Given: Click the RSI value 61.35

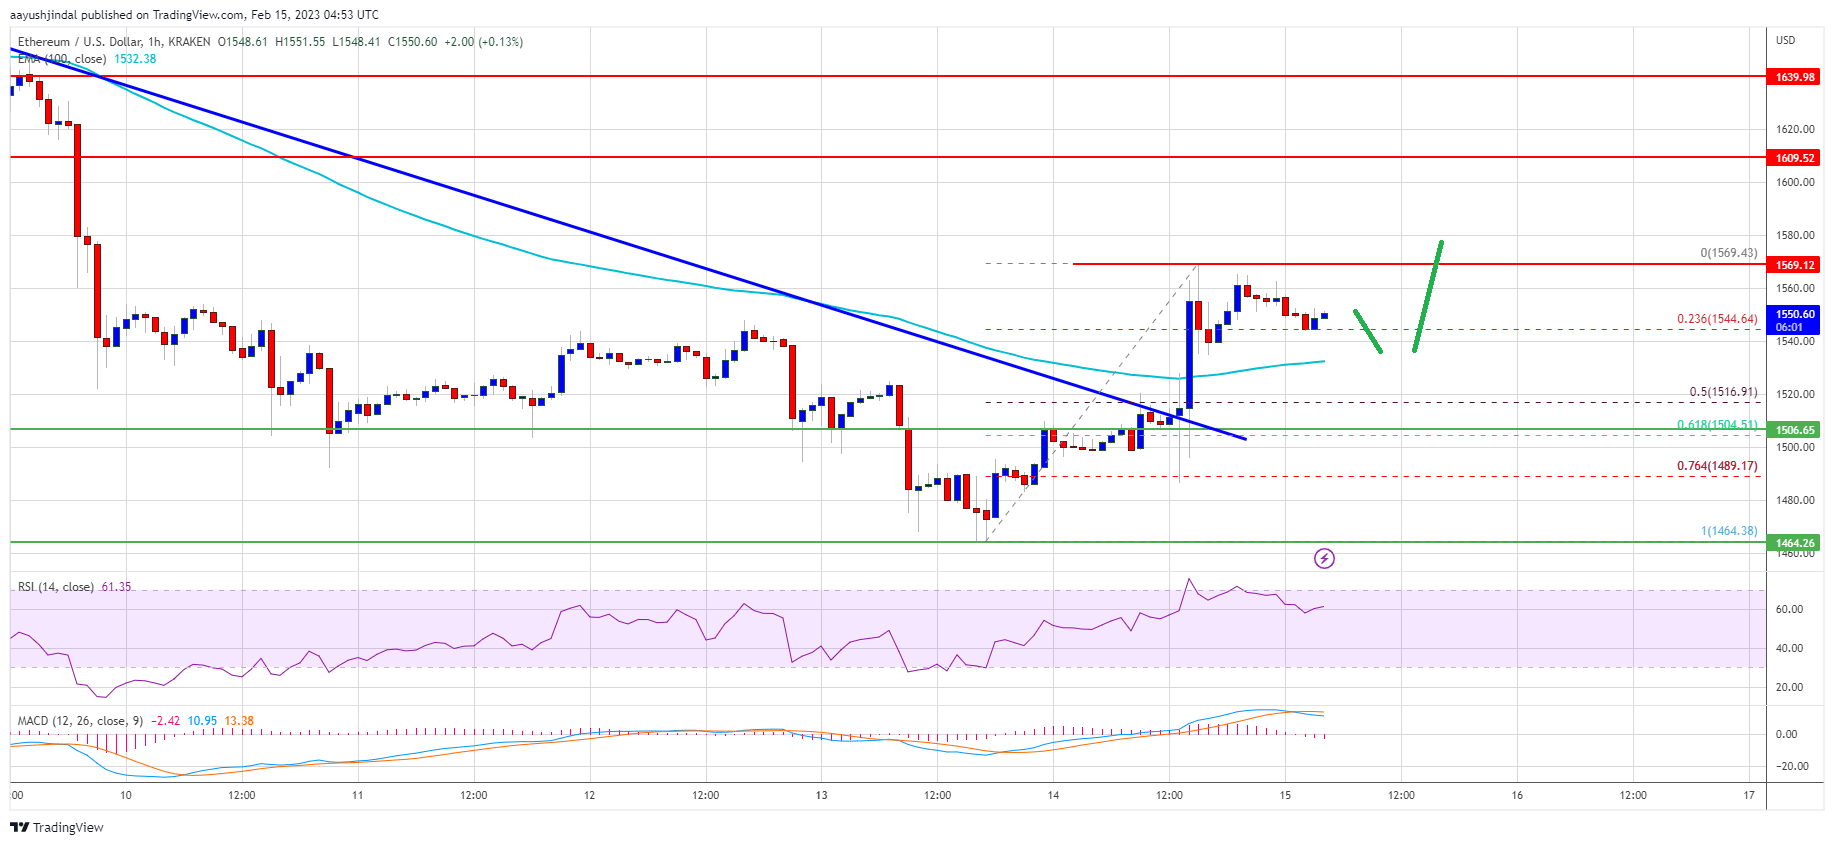Looking at the screenshot, I should (x=116, y=587).
